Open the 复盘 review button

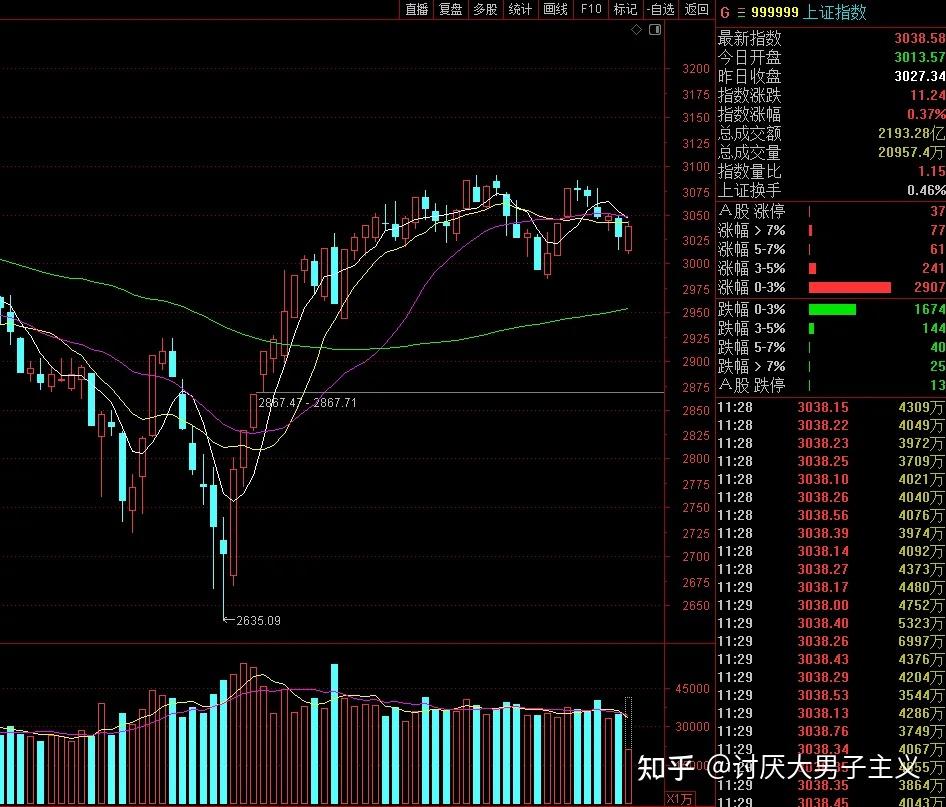coord(451,9)
